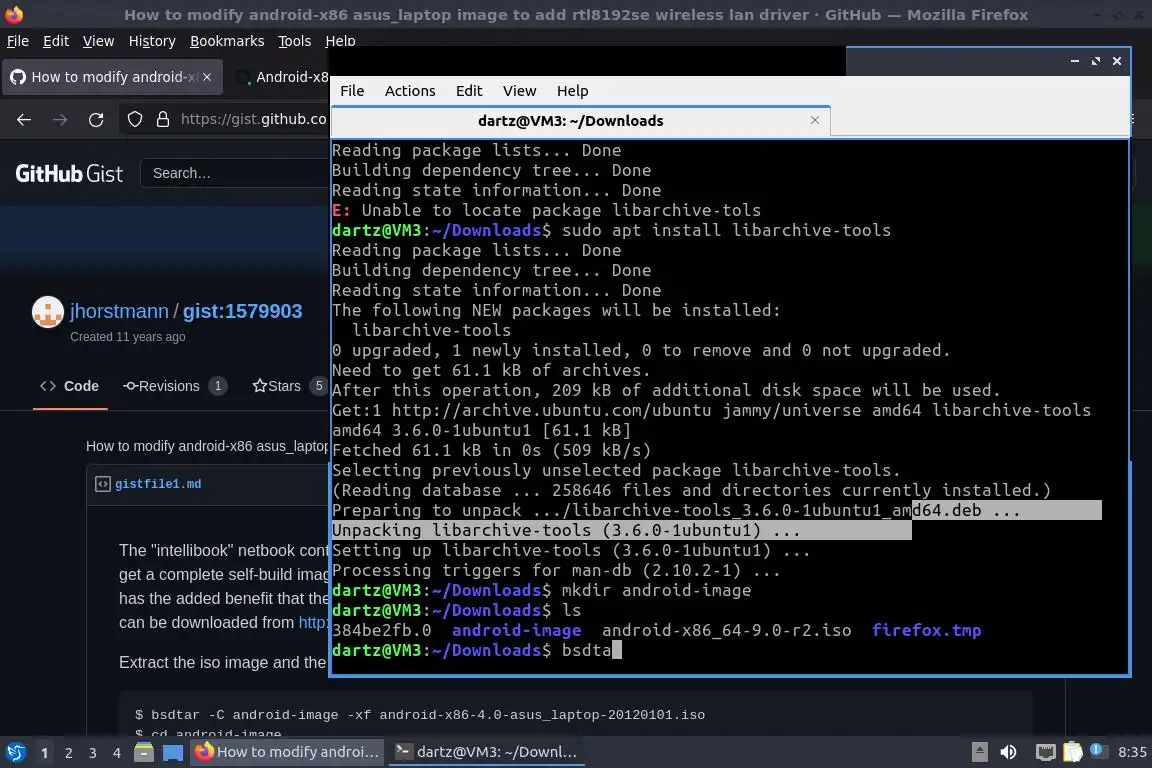Viewport: 1152px width, 768px height.
Task: Open the gist Code tab
Action: coord(70,386)
